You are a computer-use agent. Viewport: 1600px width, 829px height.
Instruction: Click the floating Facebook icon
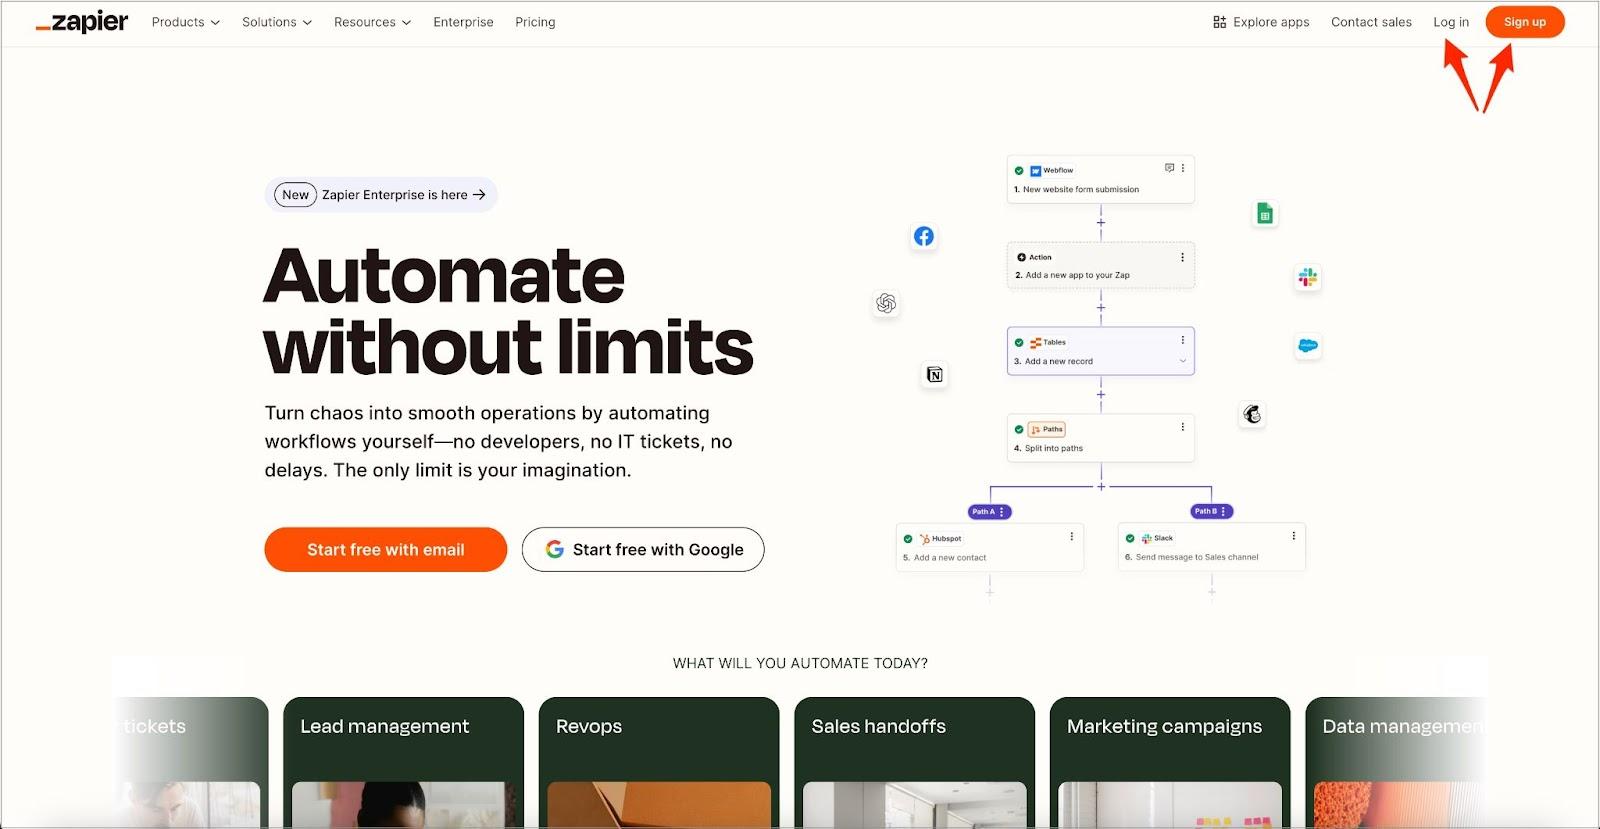point(924,236)
